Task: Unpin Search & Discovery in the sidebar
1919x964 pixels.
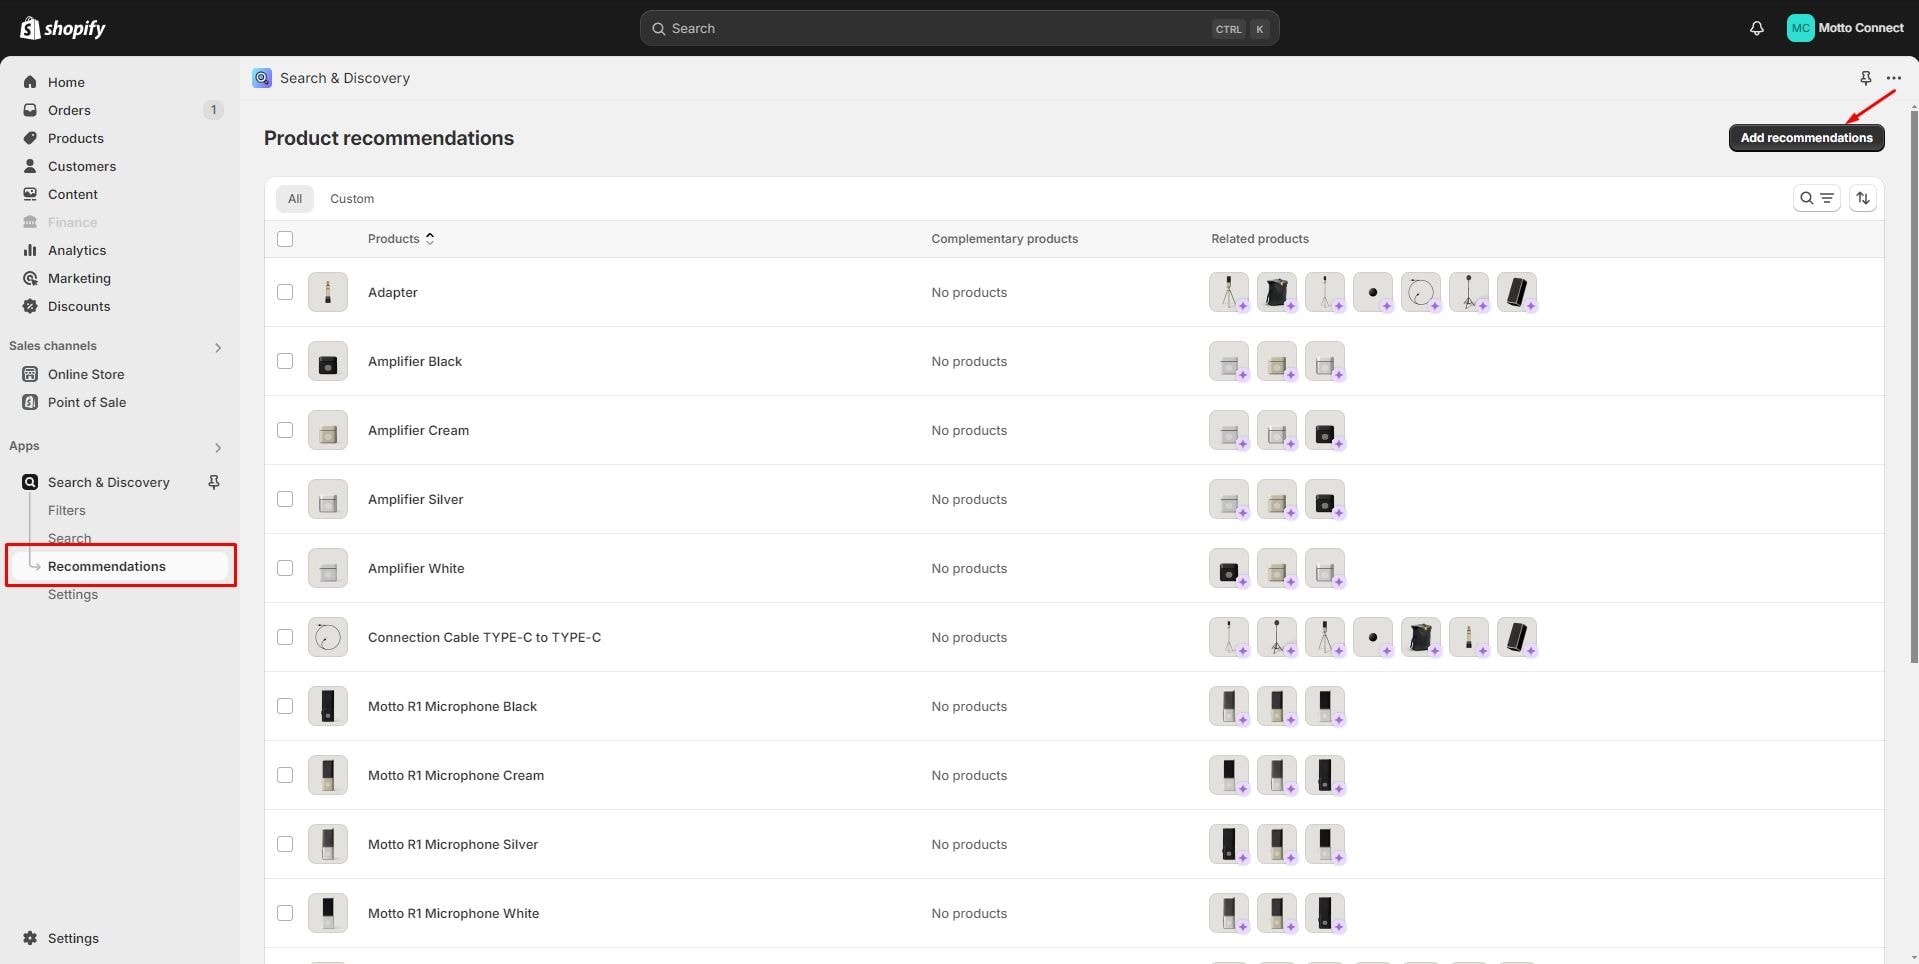Action: click(x=213, y=482)
